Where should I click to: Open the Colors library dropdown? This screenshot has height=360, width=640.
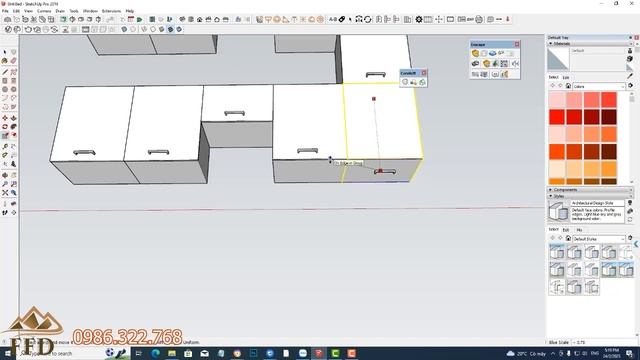point(599,87)
